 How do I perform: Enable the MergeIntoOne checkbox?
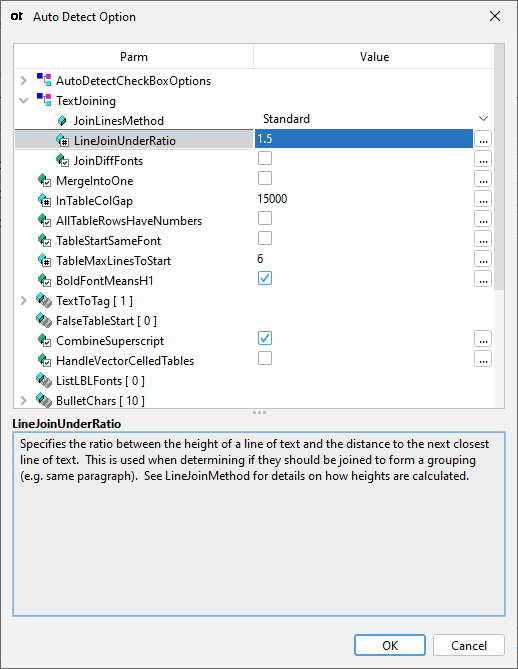265,178
